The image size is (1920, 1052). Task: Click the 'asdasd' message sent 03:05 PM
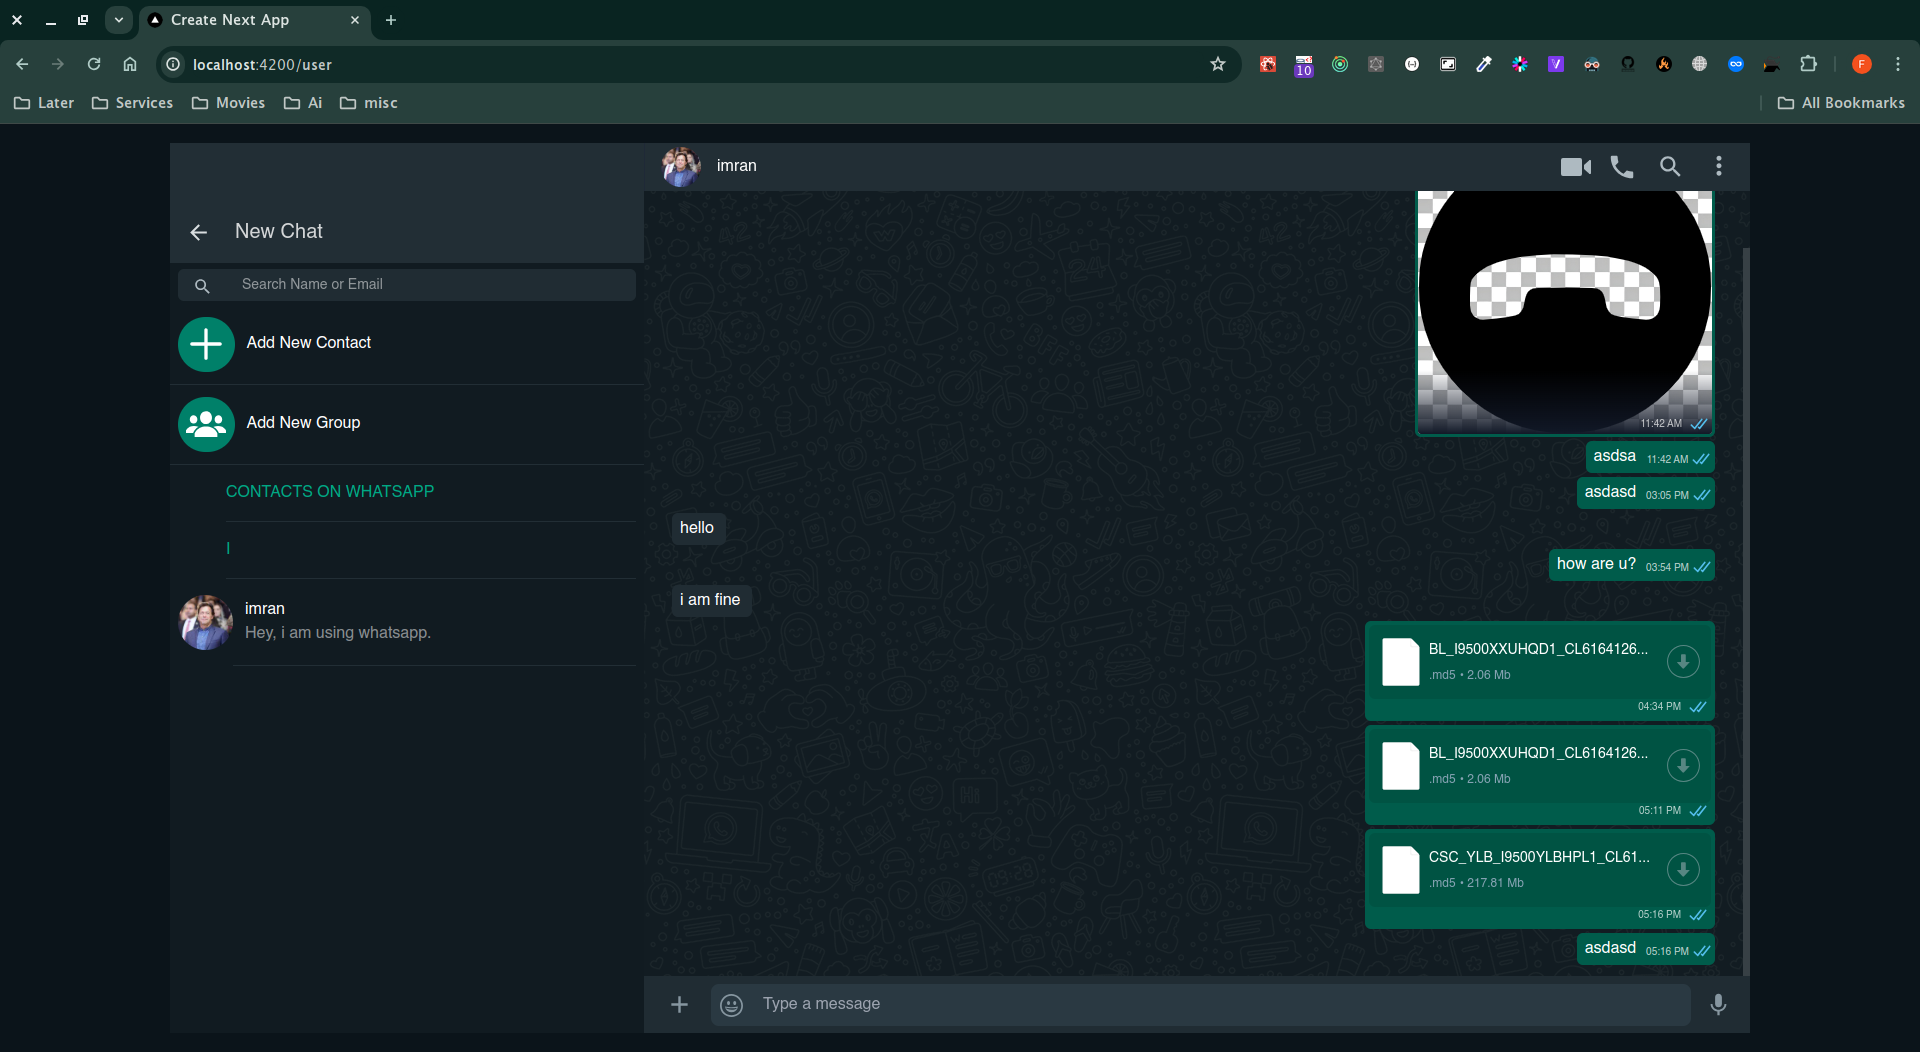pos(1646,492)
